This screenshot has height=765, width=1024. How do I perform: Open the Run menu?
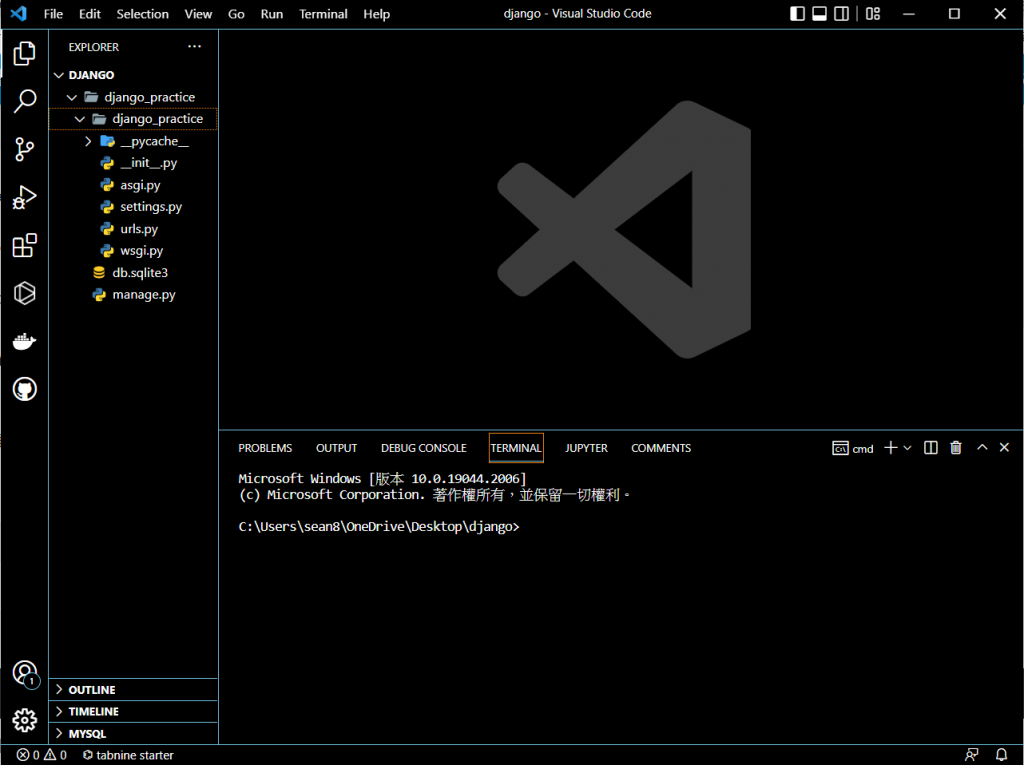(x=272, y=14)
